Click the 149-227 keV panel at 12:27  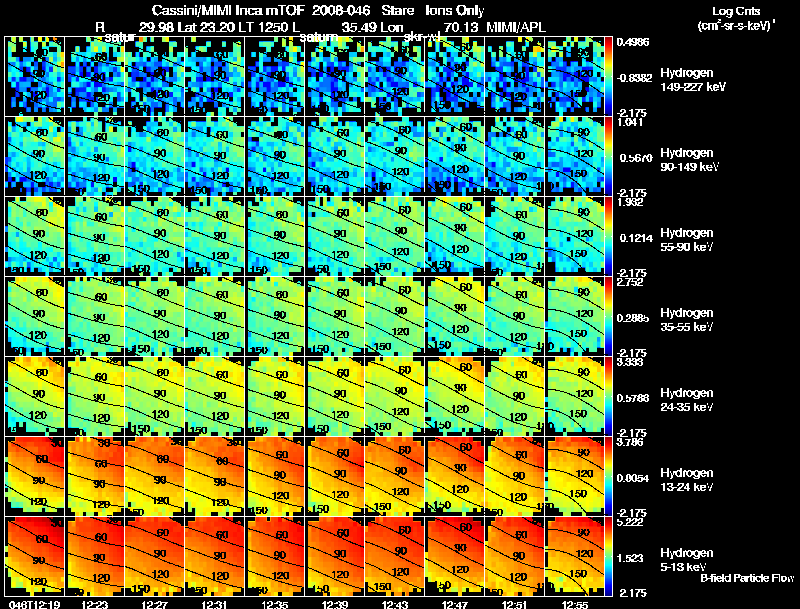[155, 77]
